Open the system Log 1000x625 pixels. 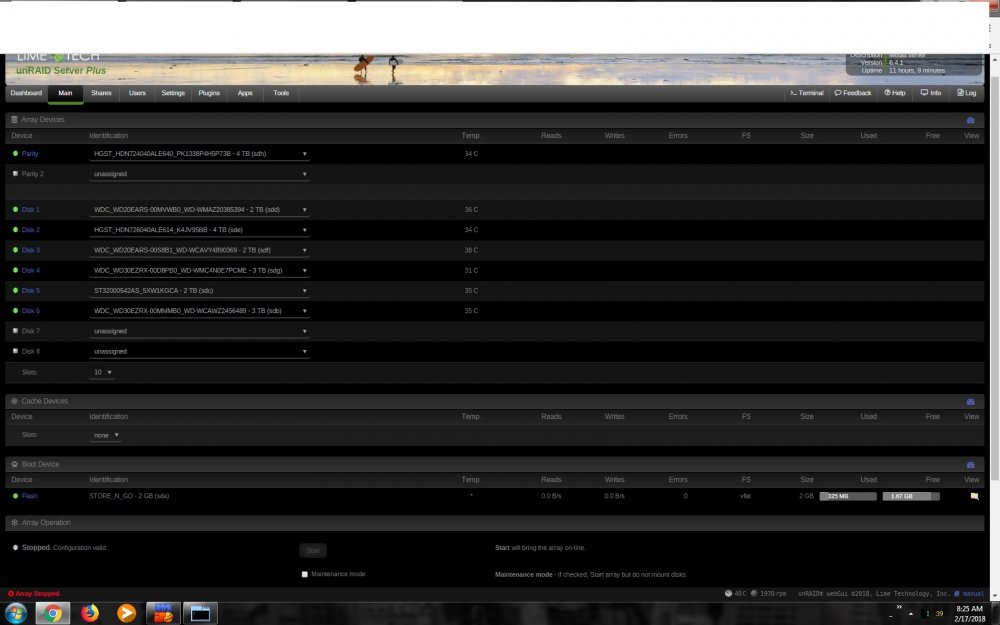pos(967,93)
